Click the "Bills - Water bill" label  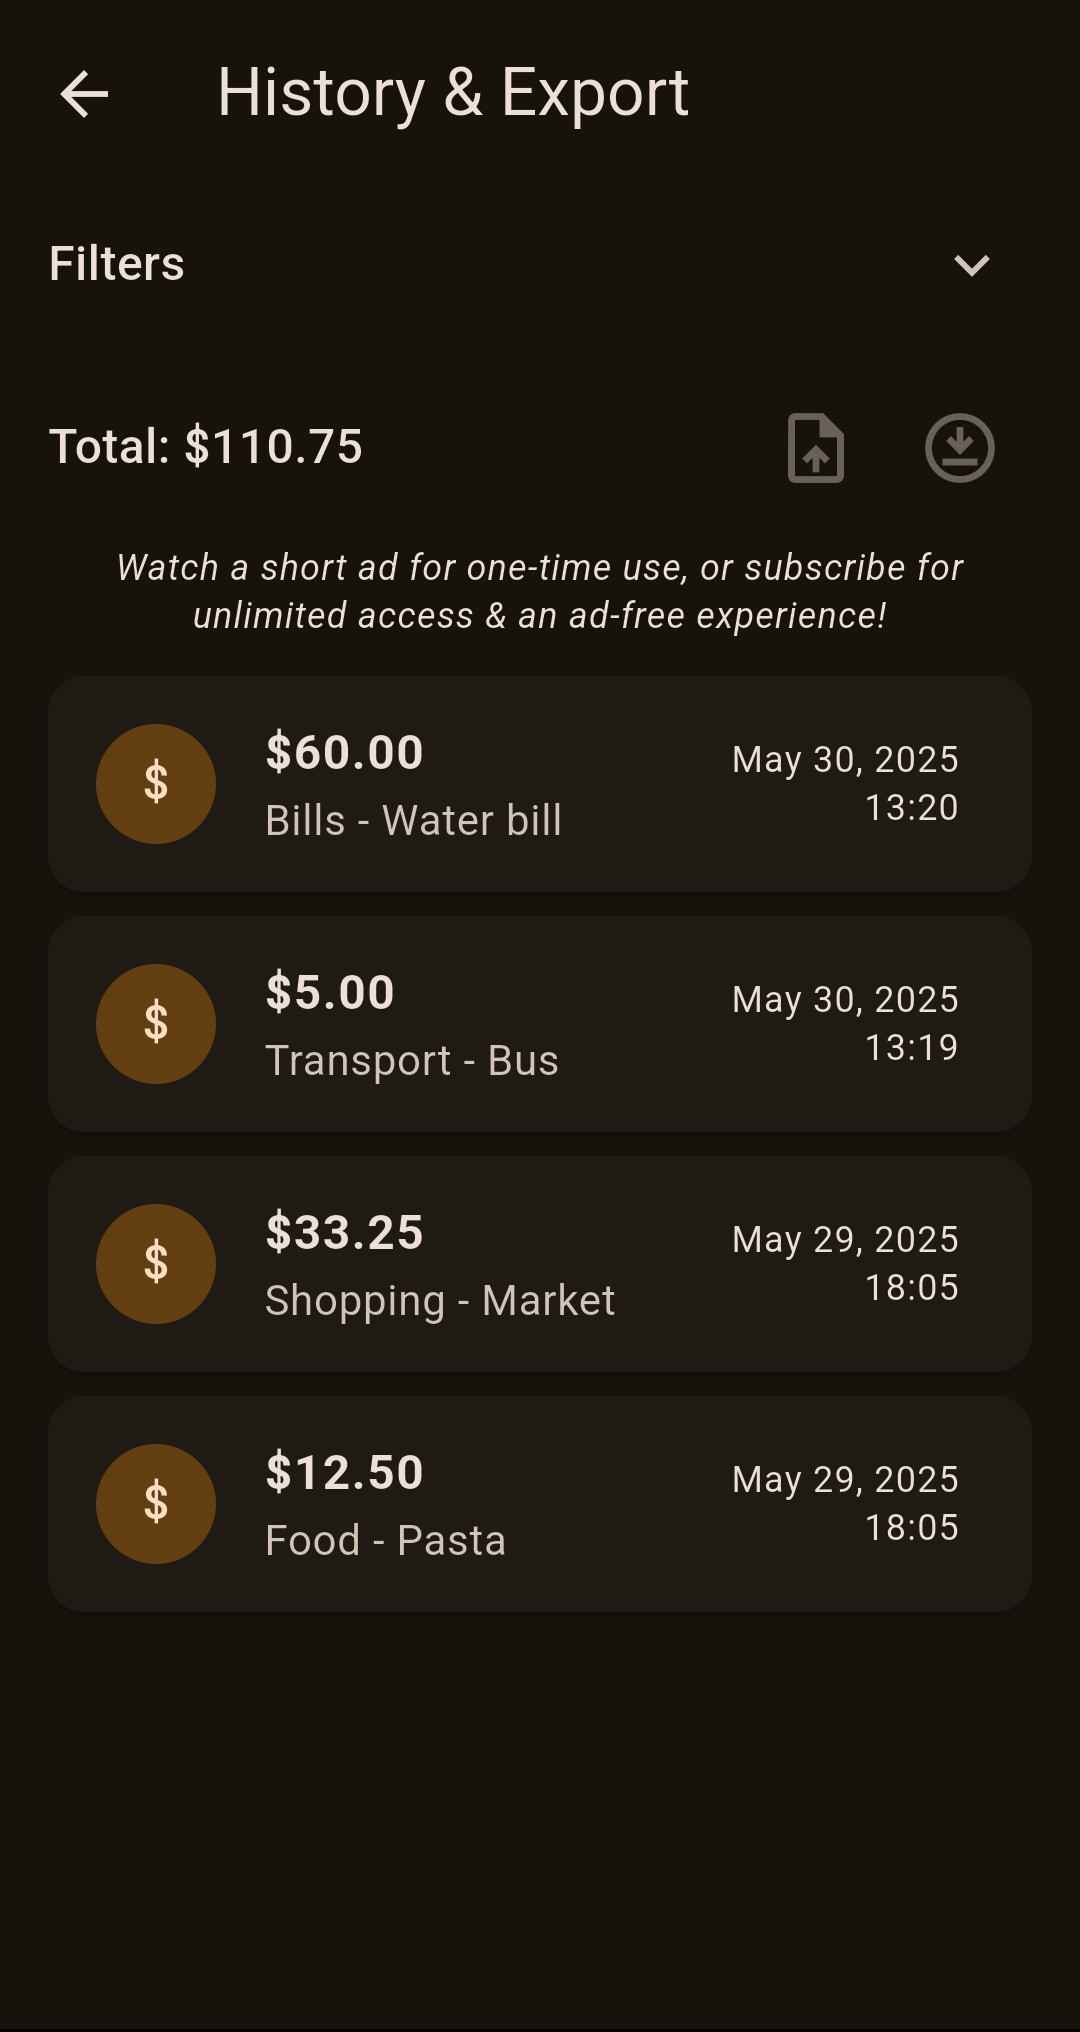(x=413, y=821)
